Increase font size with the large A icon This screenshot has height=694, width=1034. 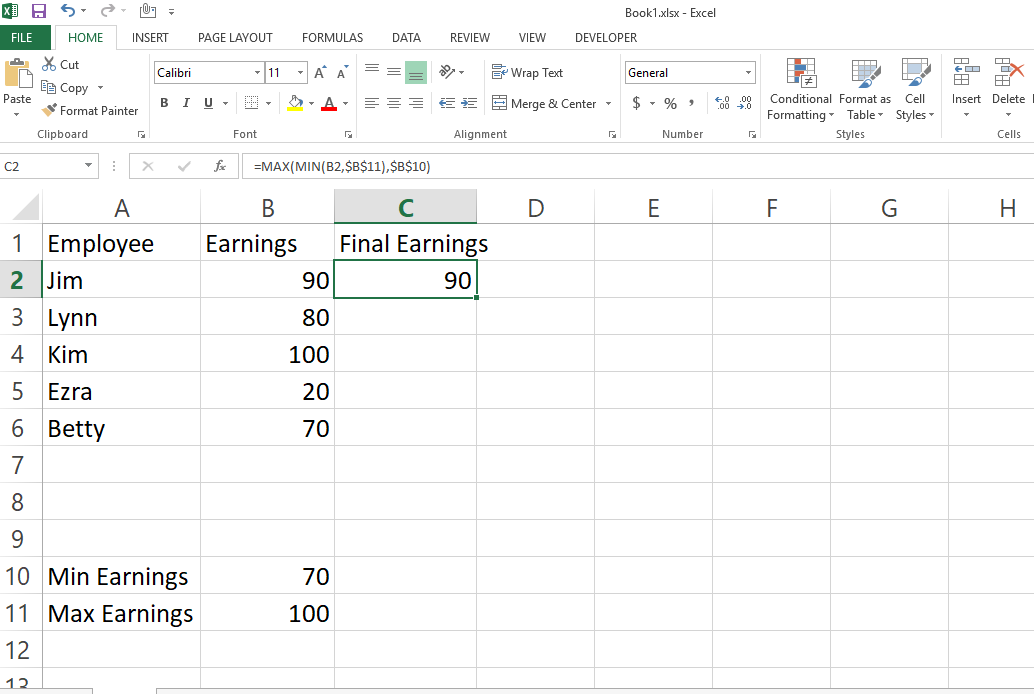point(320,73)
